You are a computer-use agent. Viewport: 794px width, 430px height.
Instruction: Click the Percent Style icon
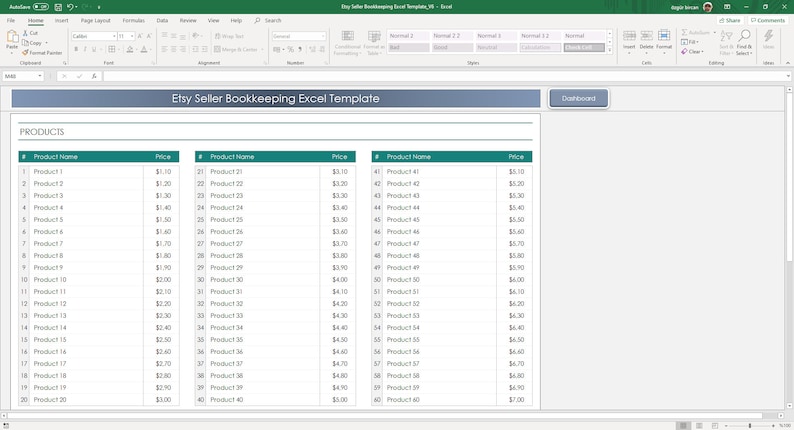pyautogui.click(x=290, y=49)
